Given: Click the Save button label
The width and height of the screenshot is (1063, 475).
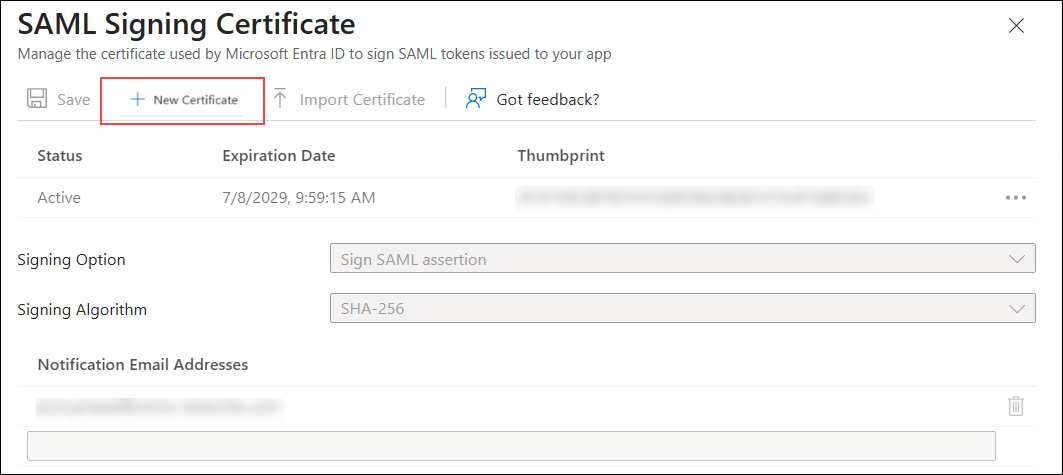Looking at the screenshot, I should coord(73,100).
